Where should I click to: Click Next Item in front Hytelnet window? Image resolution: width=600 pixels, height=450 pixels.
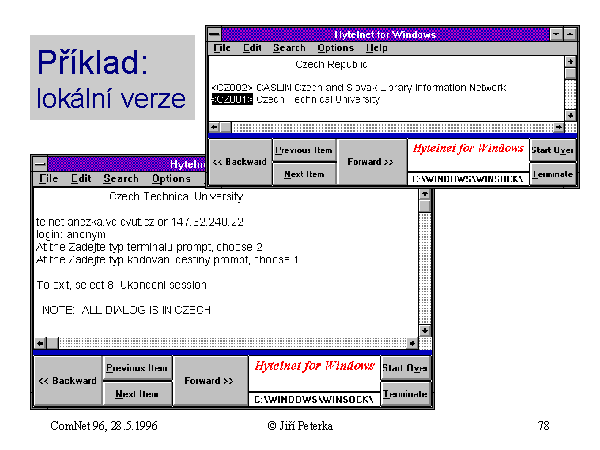point(304,174)
